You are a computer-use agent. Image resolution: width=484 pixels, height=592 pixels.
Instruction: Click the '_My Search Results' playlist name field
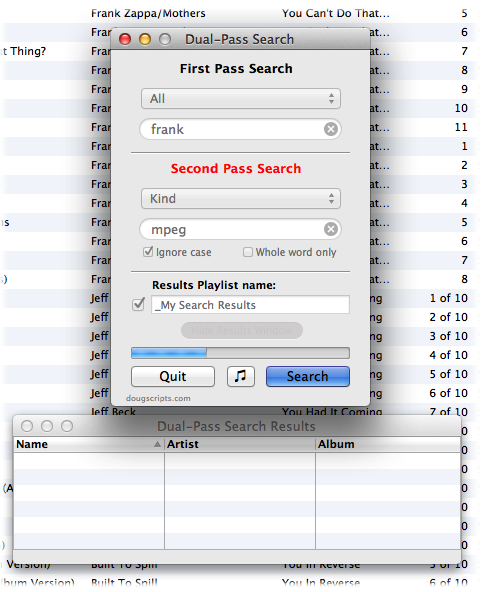pyautogui.click(x=250, y=305)
